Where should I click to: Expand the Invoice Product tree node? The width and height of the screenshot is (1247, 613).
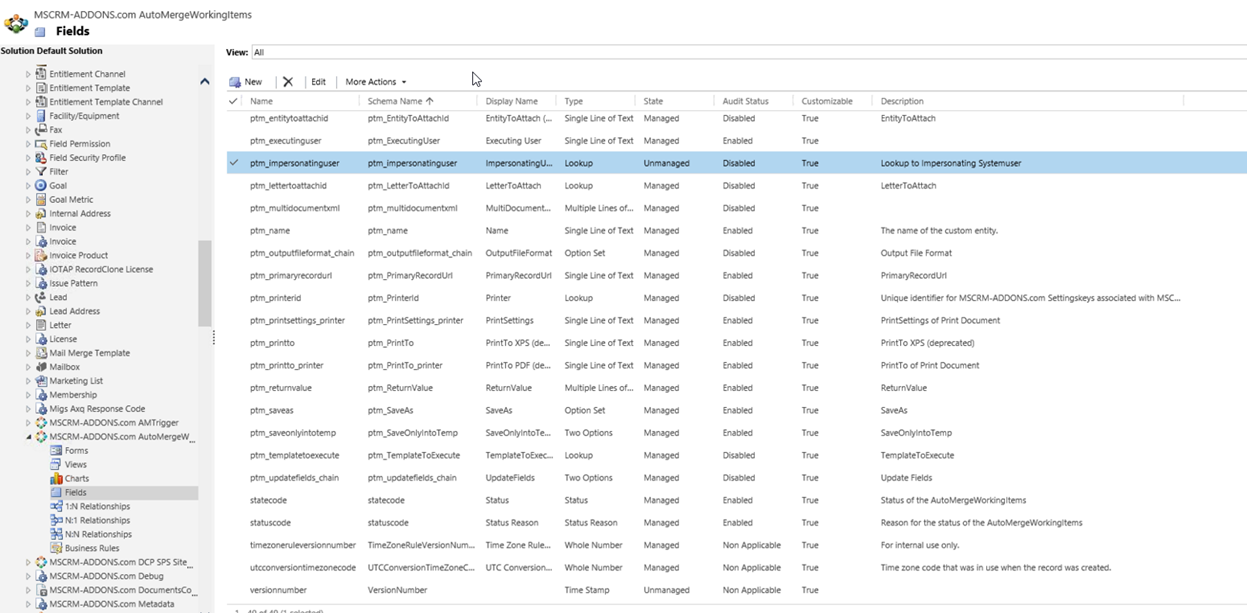[28, 256]
